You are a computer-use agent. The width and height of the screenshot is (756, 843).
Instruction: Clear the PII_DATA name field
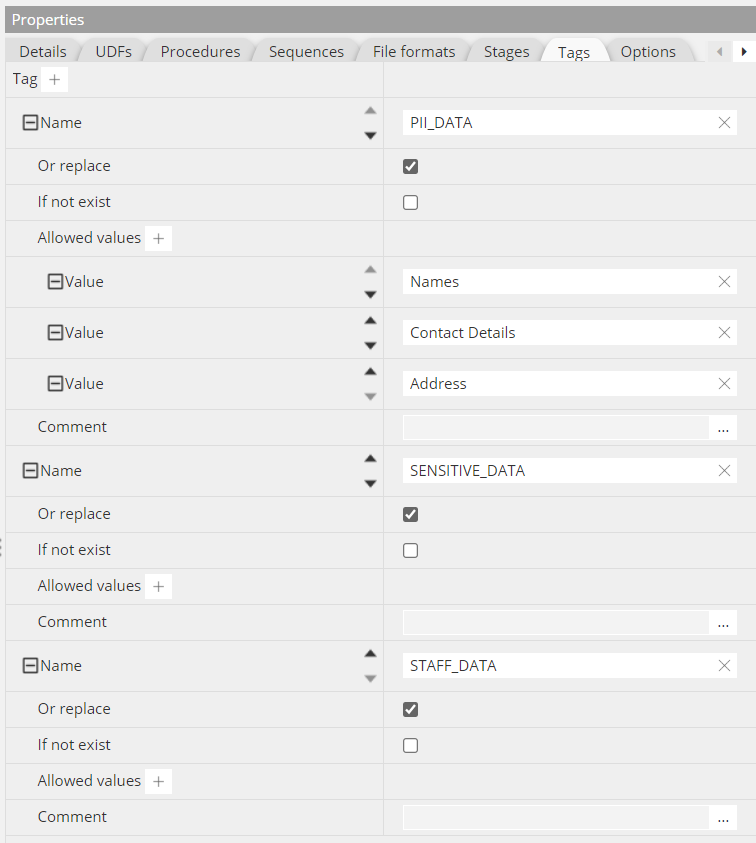point(724,123)
